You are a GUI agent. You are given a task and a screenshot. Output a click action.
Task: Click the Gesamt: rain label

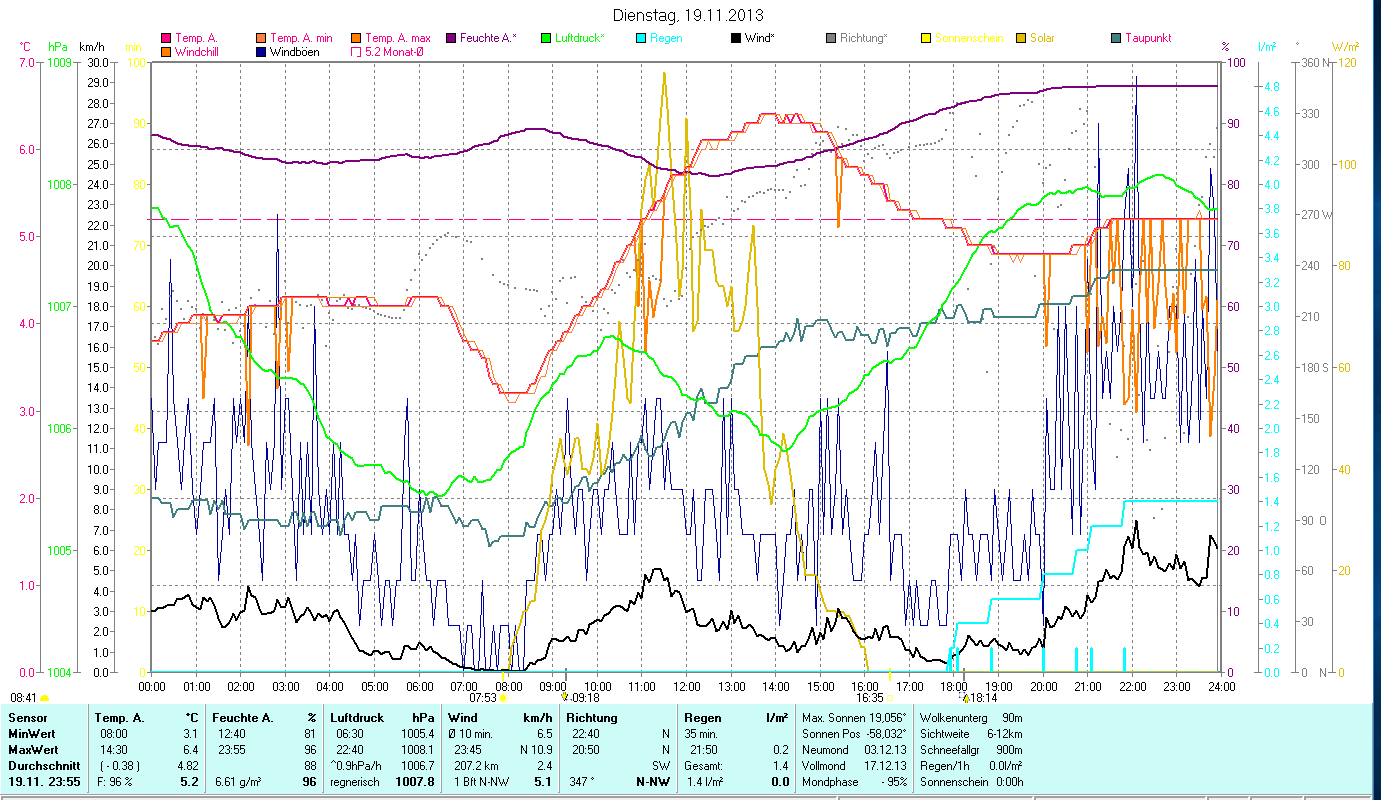701,766
